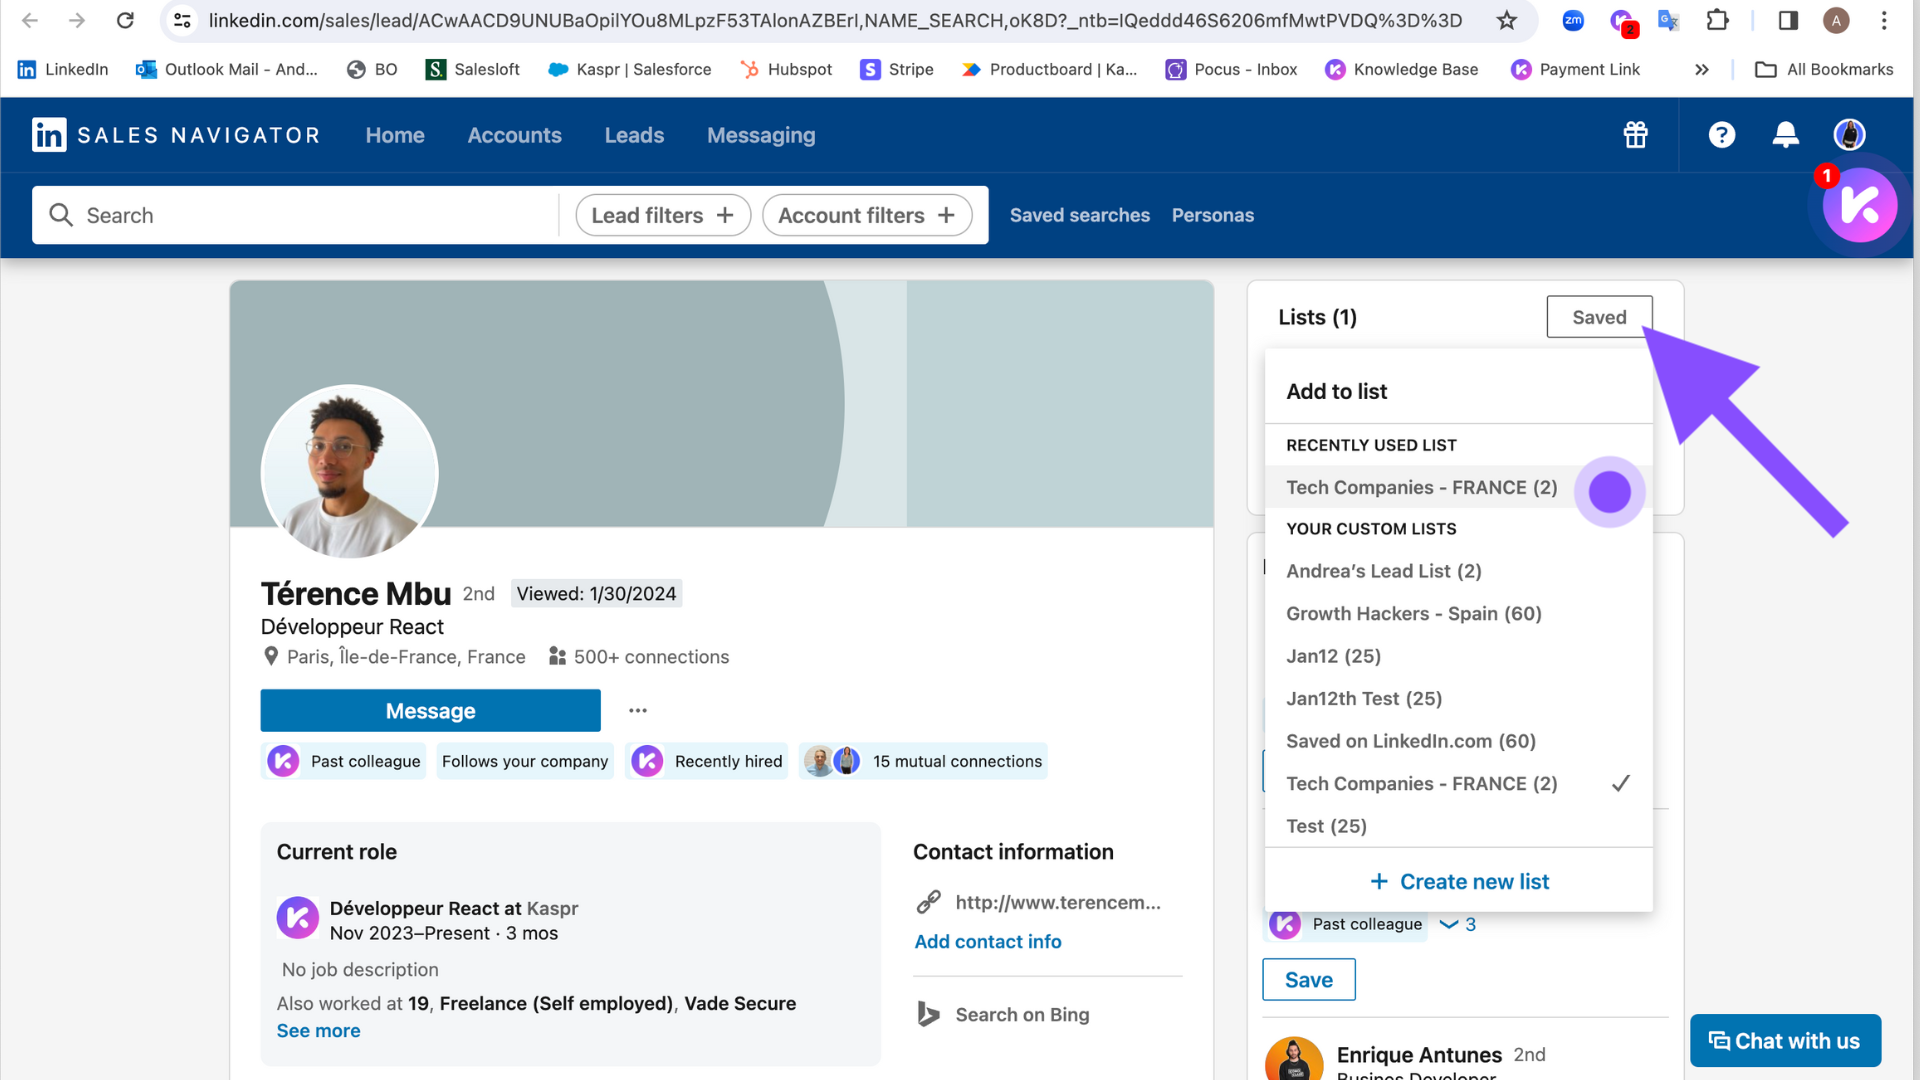Go to Home tab
Image resolution: width=1920 pixels, height=1080 pixels.
click(395, 135)
